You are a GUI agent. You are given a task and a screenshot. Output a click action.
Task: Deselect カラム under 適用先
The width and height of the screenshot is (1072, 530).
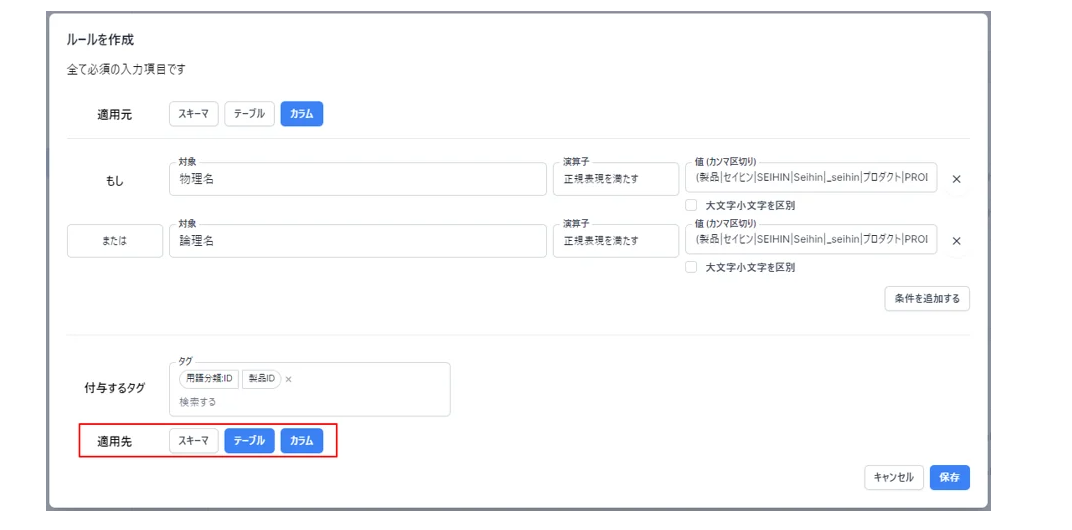pos(302,441)
